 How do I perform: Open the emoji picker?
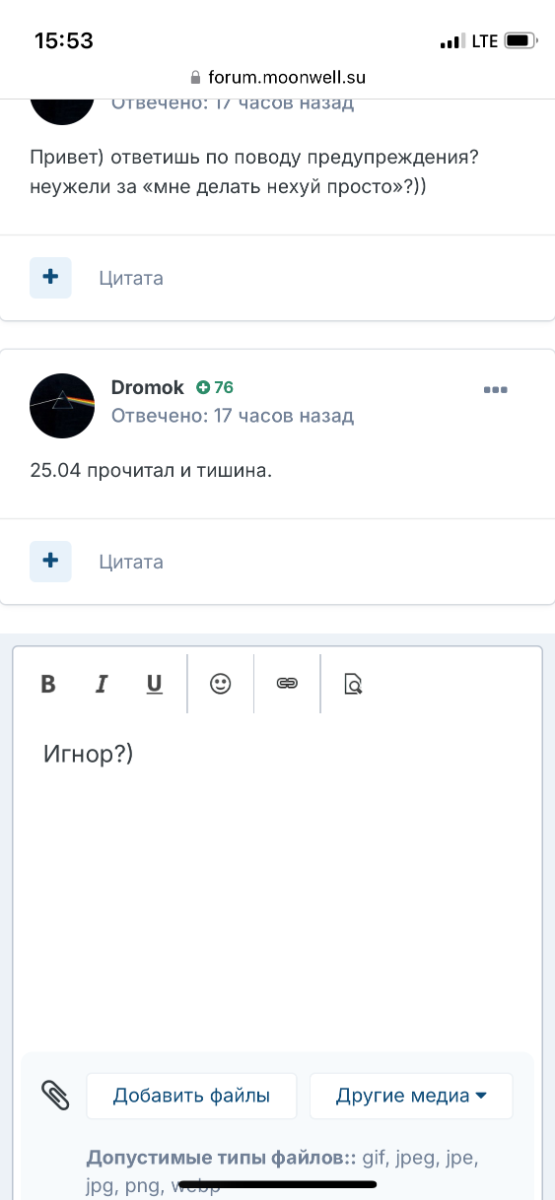[220, 684]
